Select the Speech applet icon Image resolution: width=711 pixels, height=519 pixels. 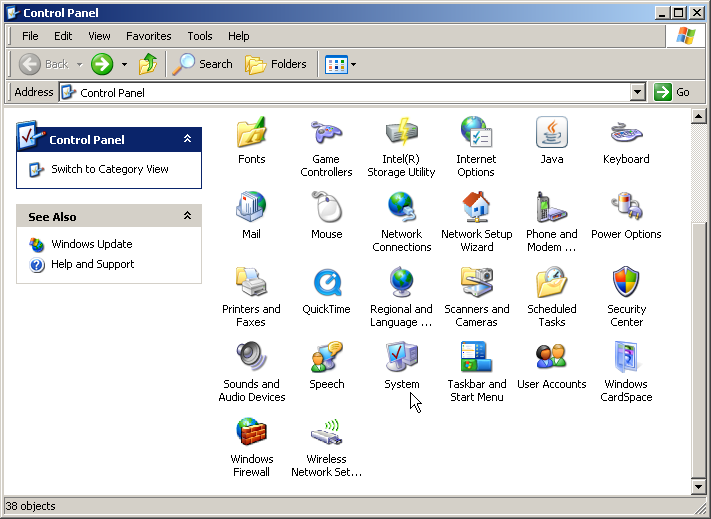(x=326, y=357)
